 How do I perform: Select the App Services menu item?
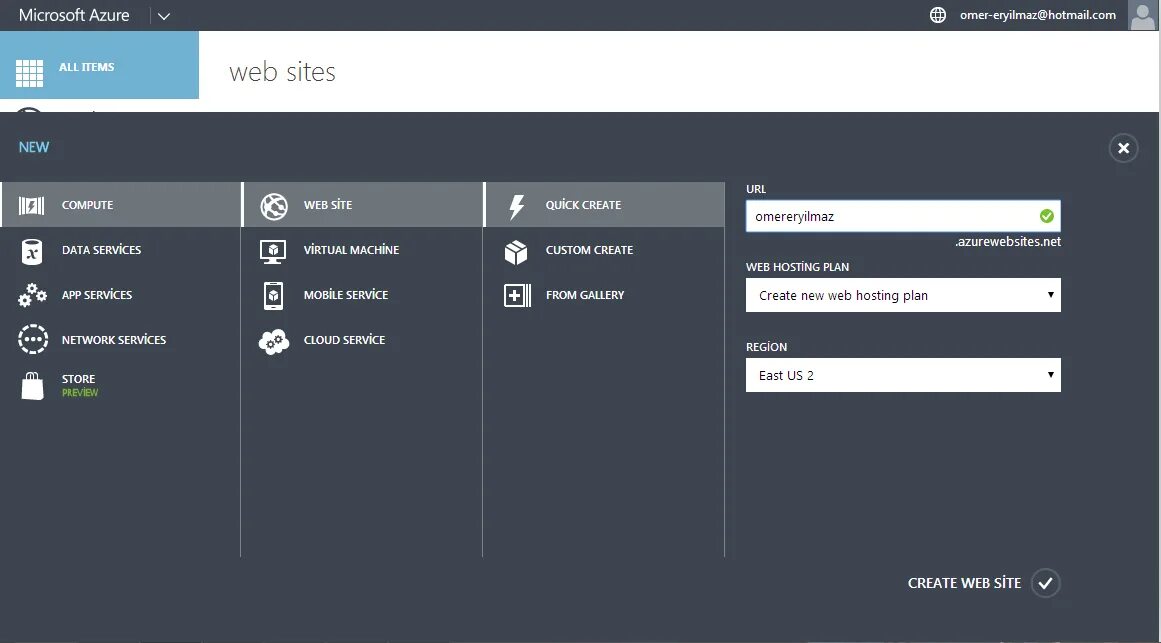[x=121, y=295]
